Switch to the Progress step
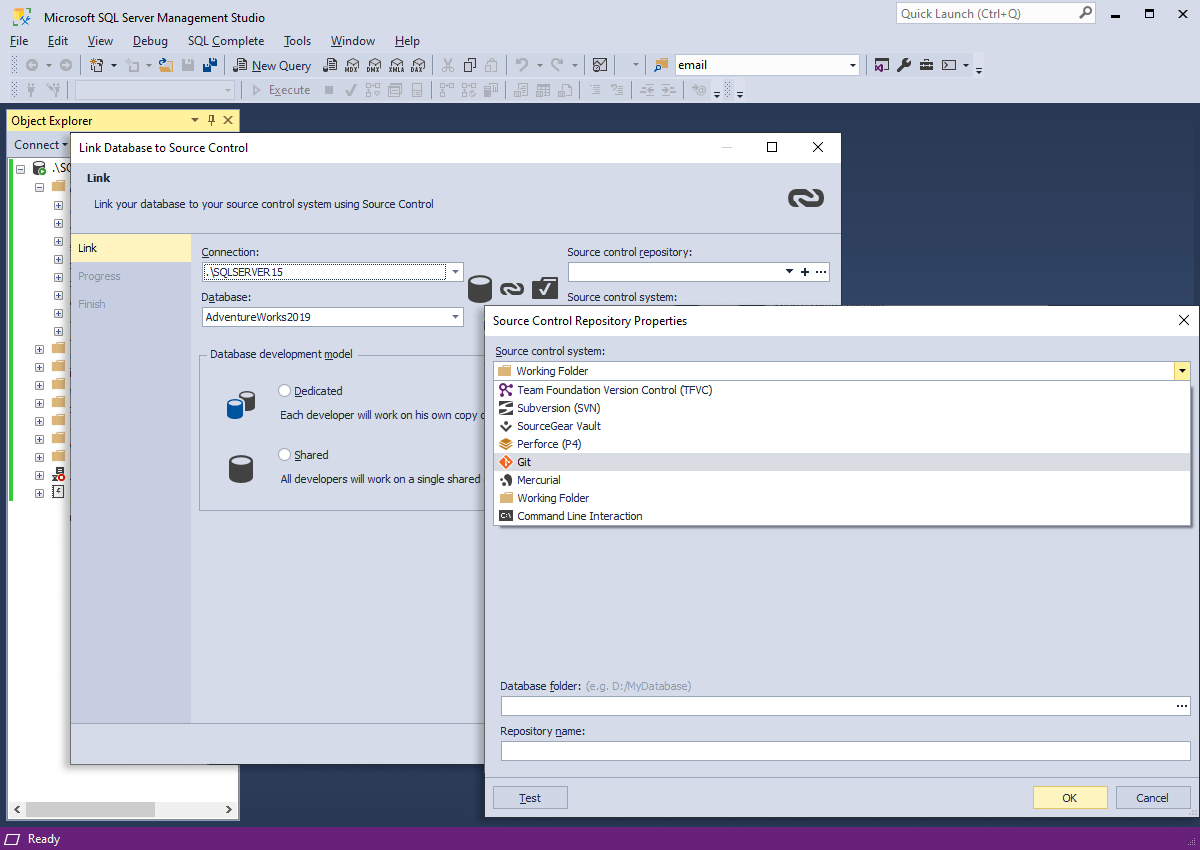This screenshot has height=850, width=1200. [x=99, y=276]
